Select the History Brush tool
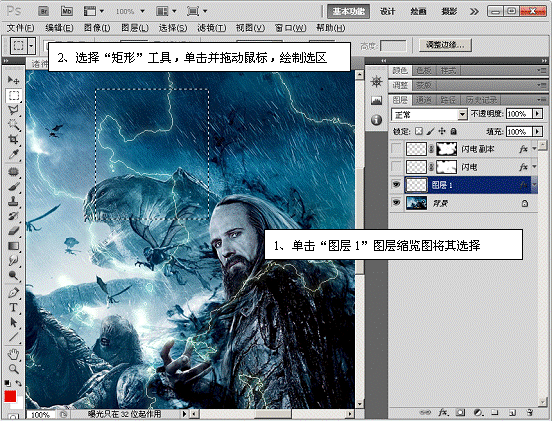Viewport: 552px width, 421px height. 13,216
